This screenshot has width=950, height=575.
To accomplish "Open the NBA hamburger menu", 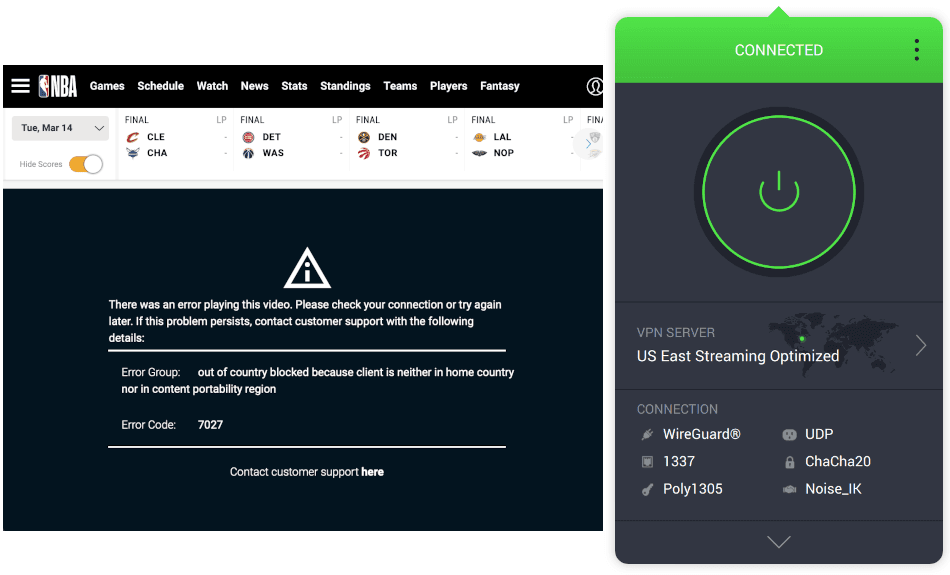I will tap(20, 86).
